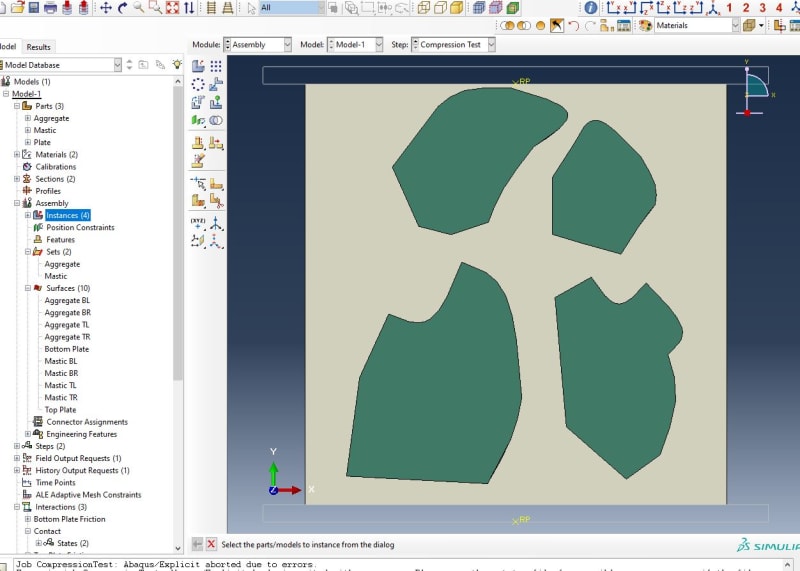This screenshot has height=571, width=800.
Task: Expand the Engineering Features node
Action: tap(28, 434)
